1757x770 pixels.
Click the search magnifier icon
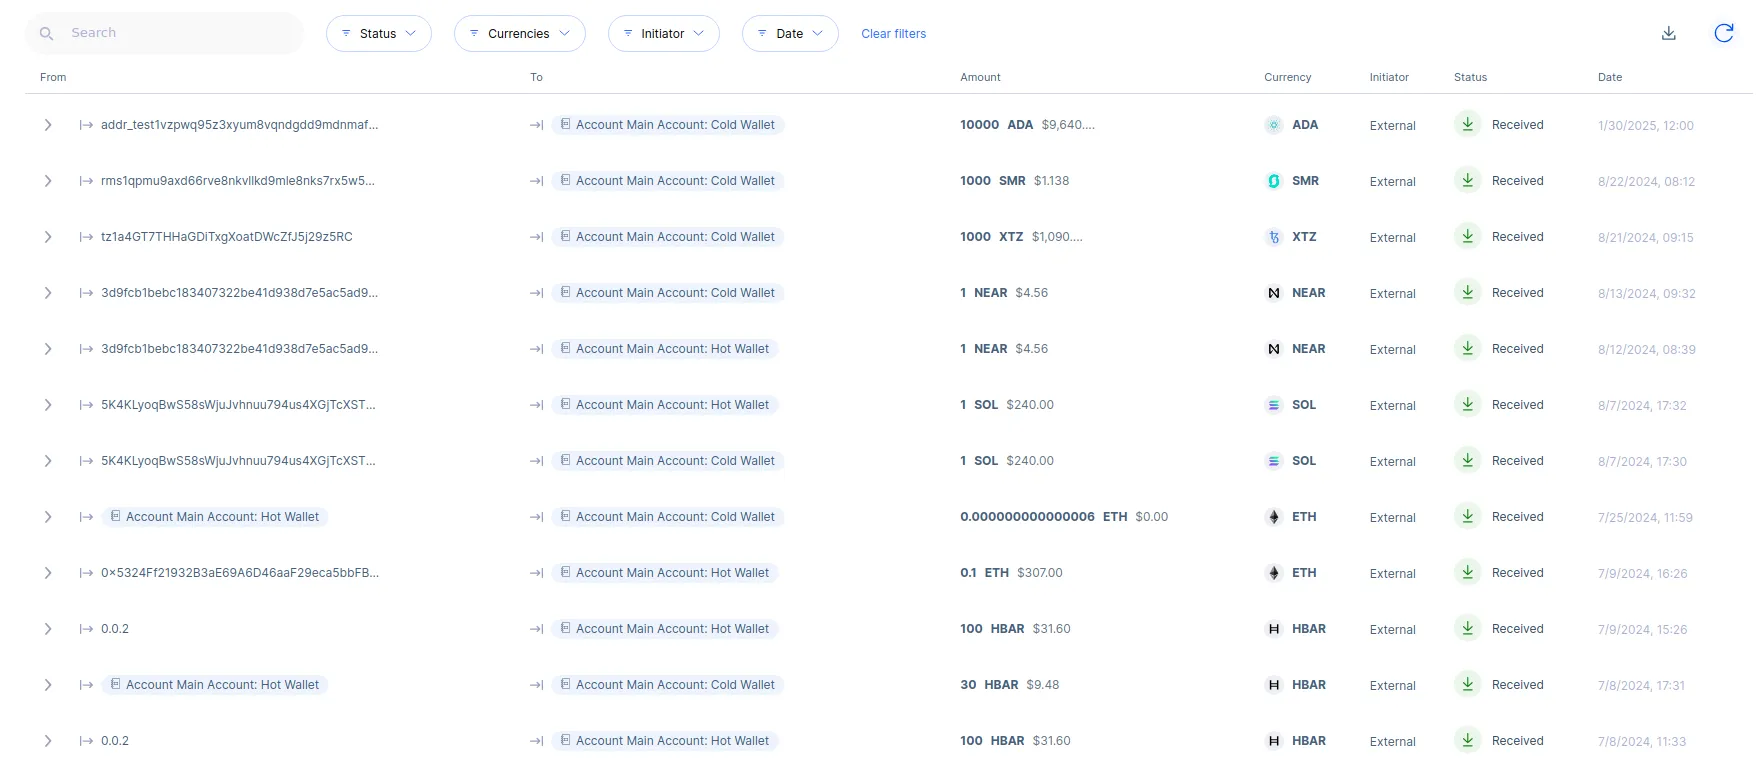tap(46, 34)
